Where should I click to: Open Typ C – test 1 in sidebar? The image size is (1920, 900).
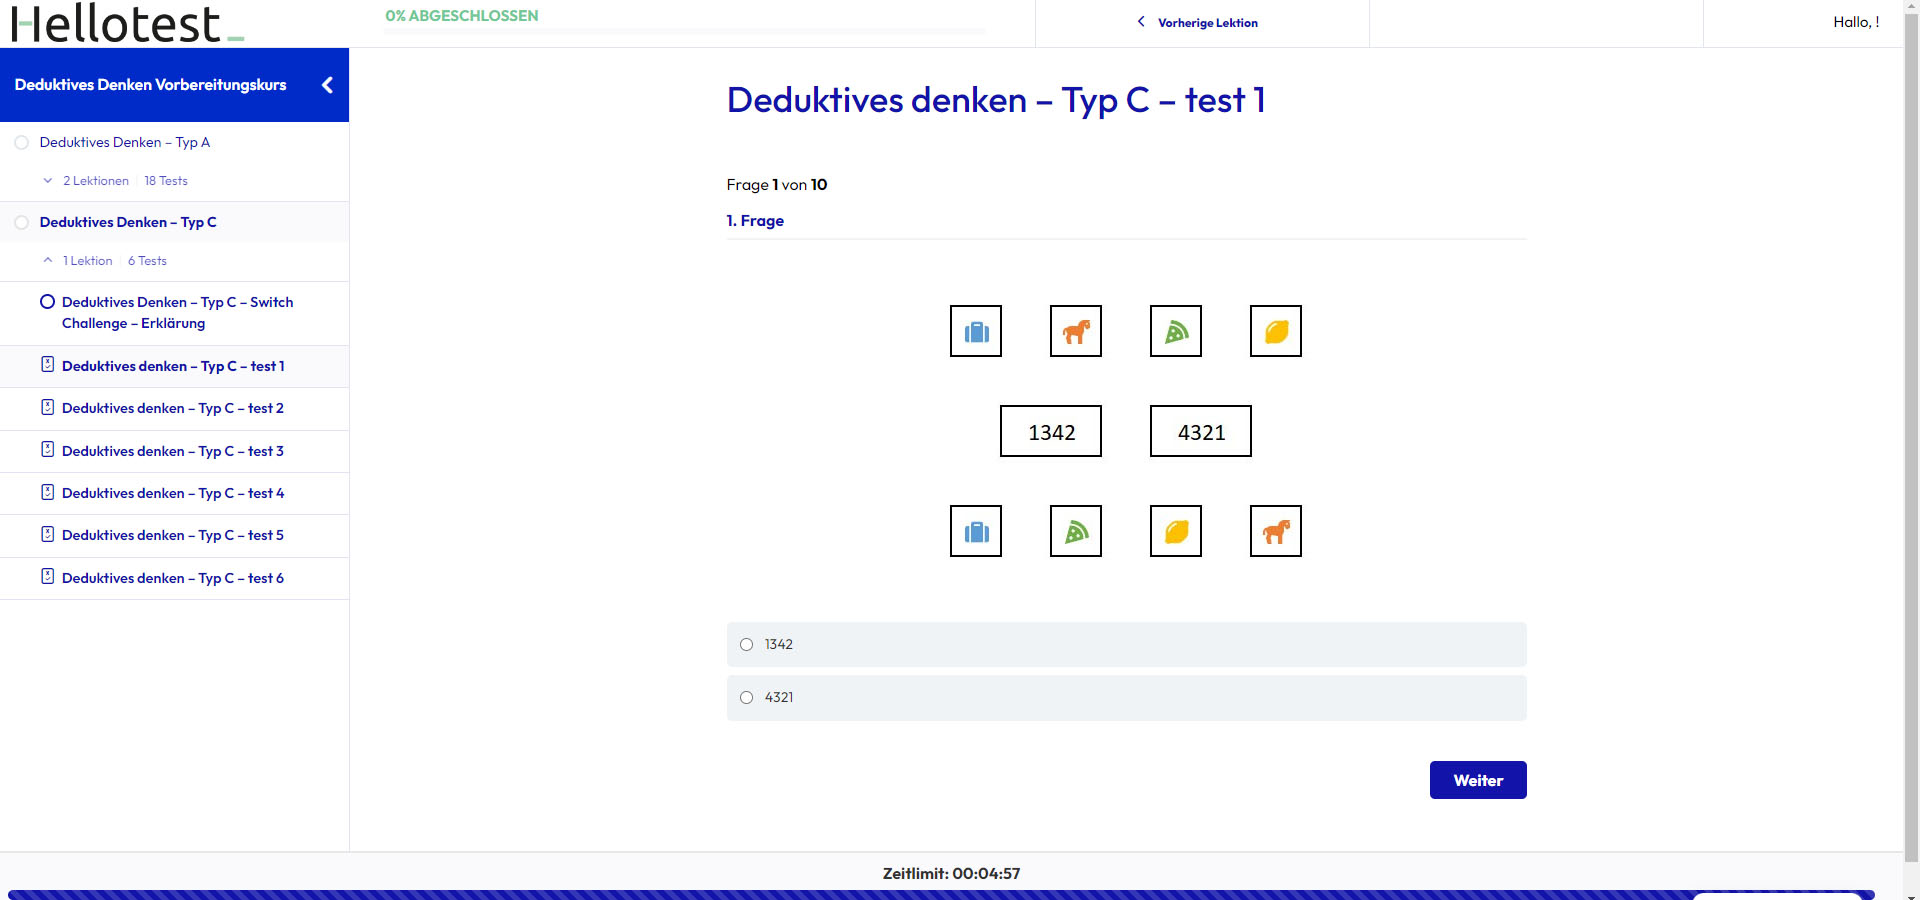pyautogui.click(x=173, y=366)
